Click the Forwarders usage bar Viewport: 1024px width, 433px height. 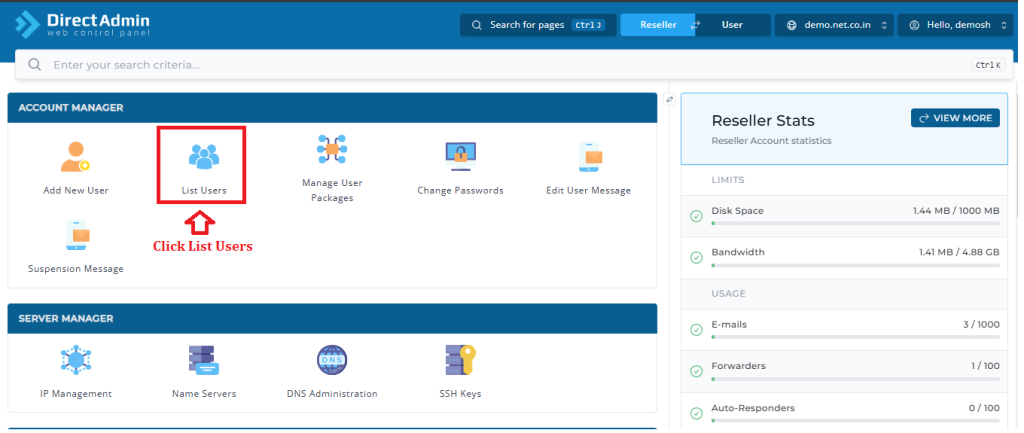coord(856,378)
